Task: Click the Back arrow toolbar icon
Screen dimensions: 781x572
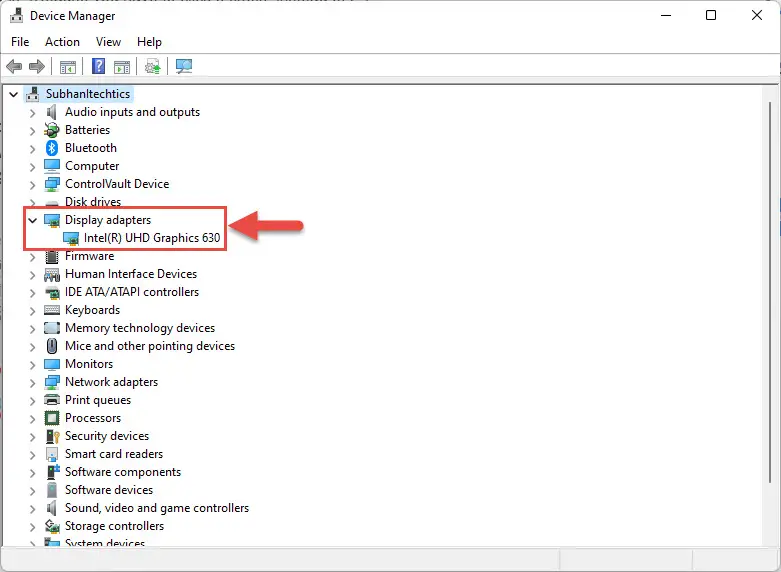Action: 14,66
